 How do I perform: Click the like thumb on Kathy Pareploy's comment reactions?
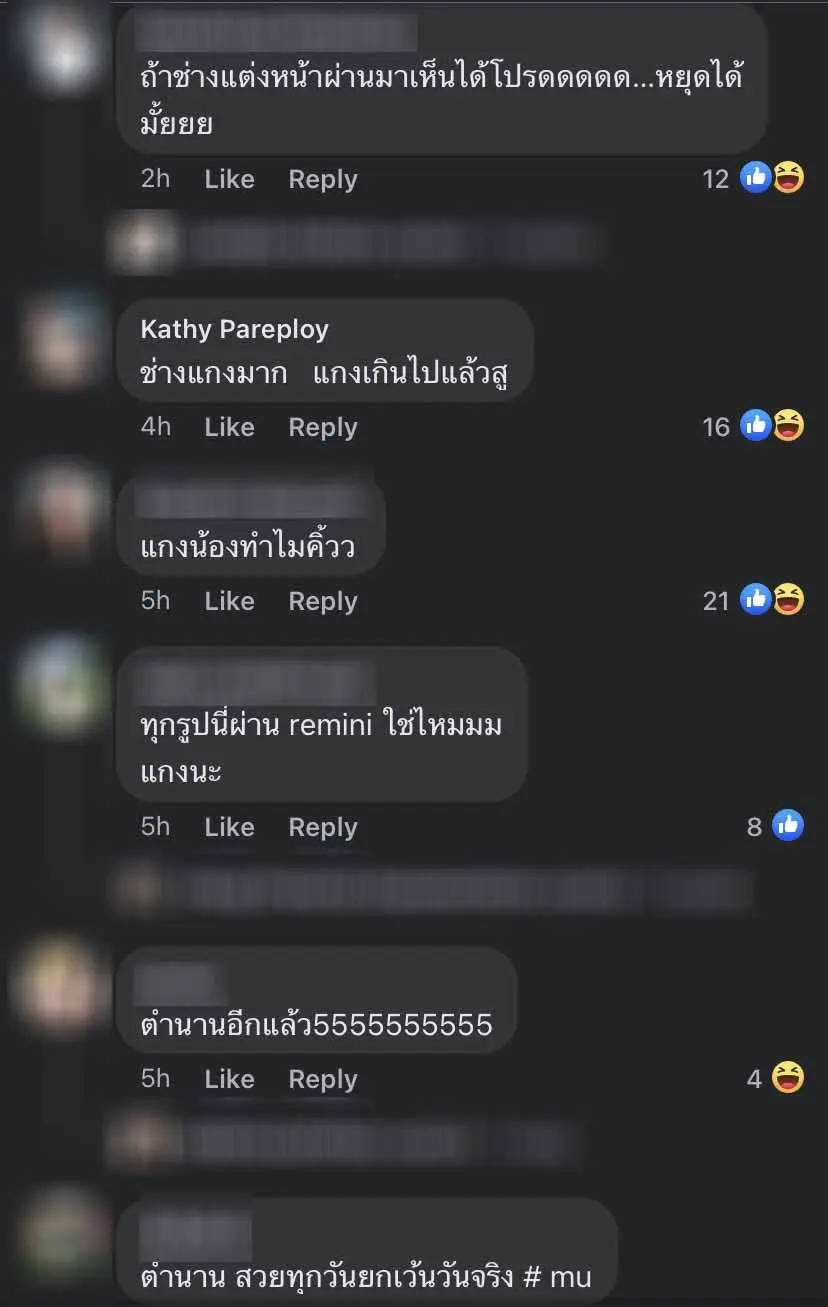coord(756,426)
